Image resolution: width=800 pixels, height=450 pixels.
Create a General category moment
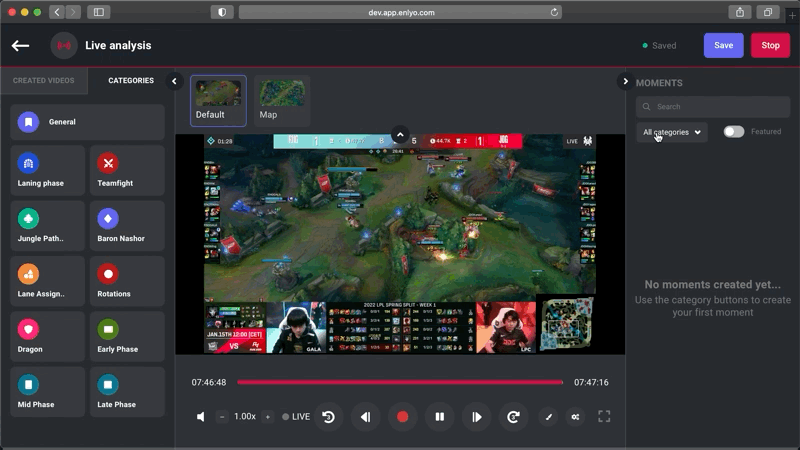pyautogui.click(x=87, y=122)
